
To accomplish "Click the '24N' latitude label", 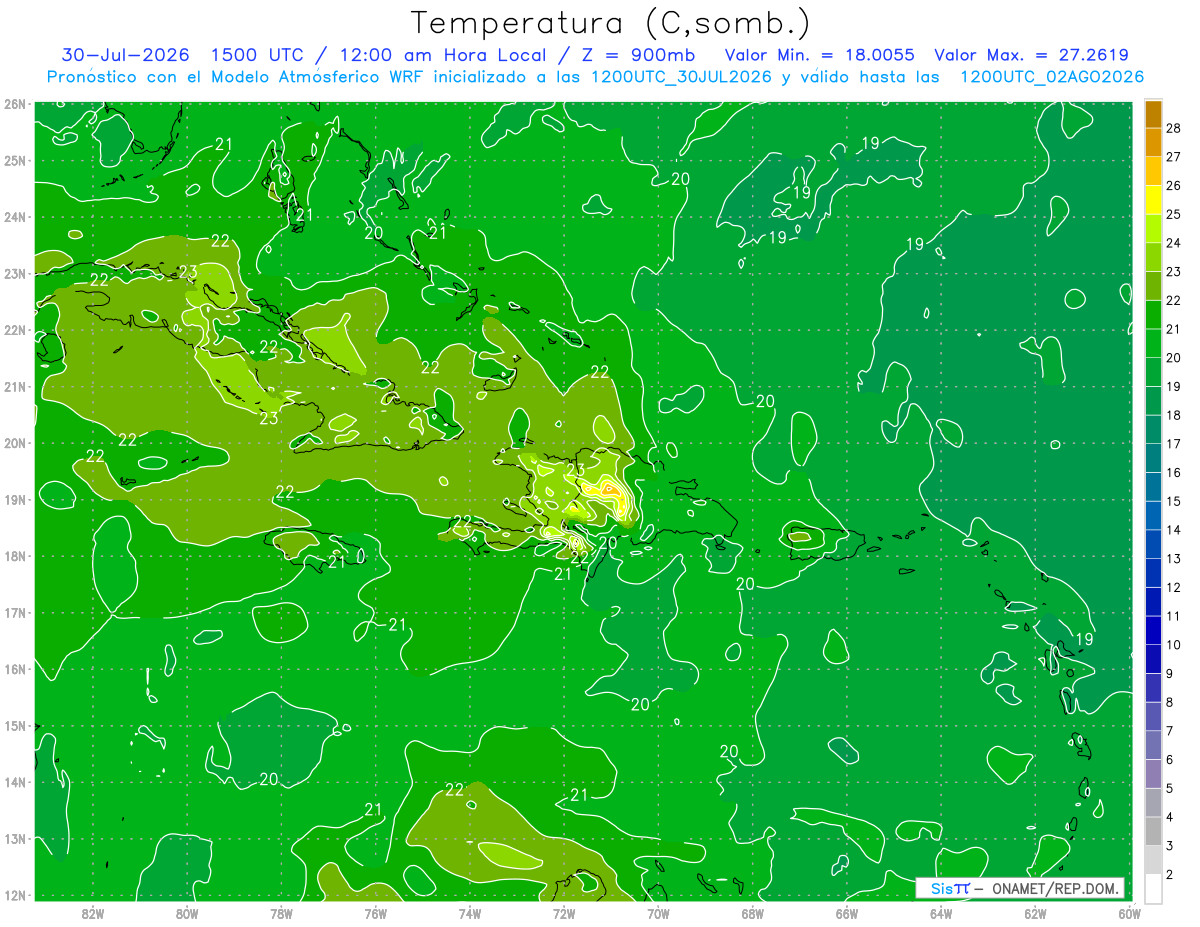I will 14,217.
